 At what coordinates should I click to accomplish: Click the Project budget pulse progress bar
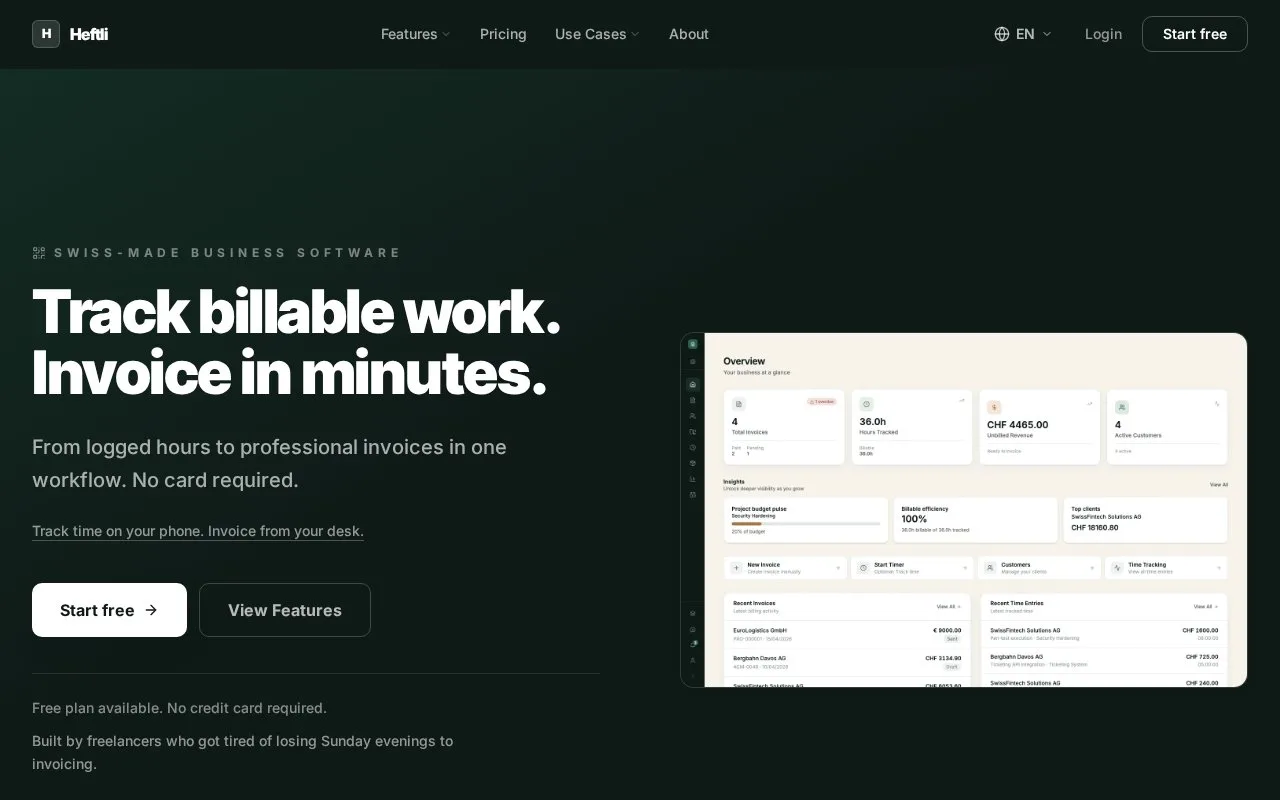coord(806,523)
